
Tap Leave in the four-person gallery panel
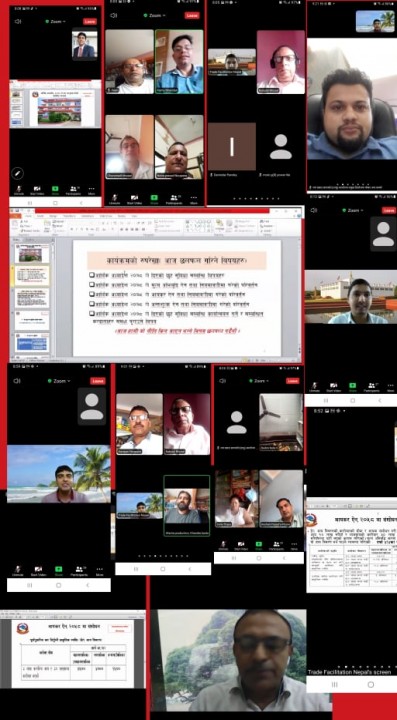tap(192, 15)
